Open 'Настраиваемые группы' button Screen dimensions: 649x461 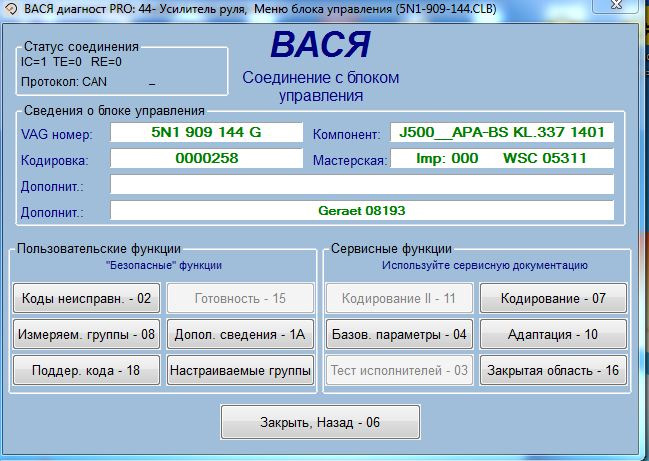tap(240, 370)
